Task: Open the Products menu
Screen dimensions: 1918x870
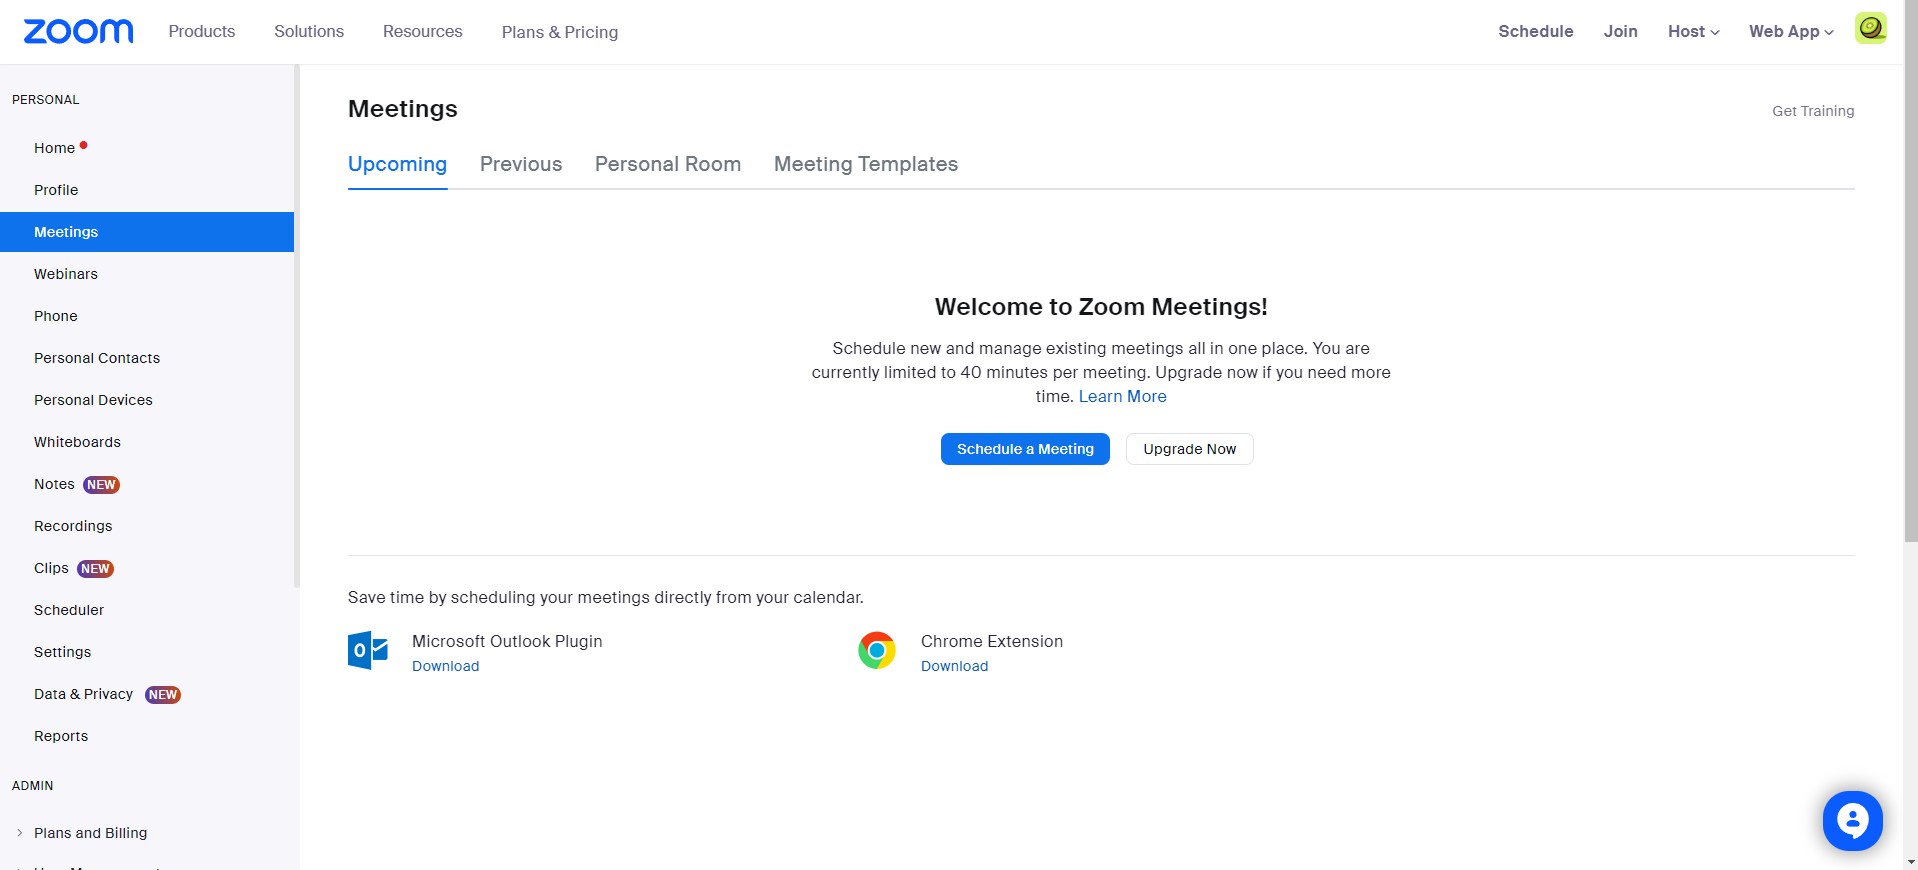Action: pyautogui.click(x=202, y=32)
